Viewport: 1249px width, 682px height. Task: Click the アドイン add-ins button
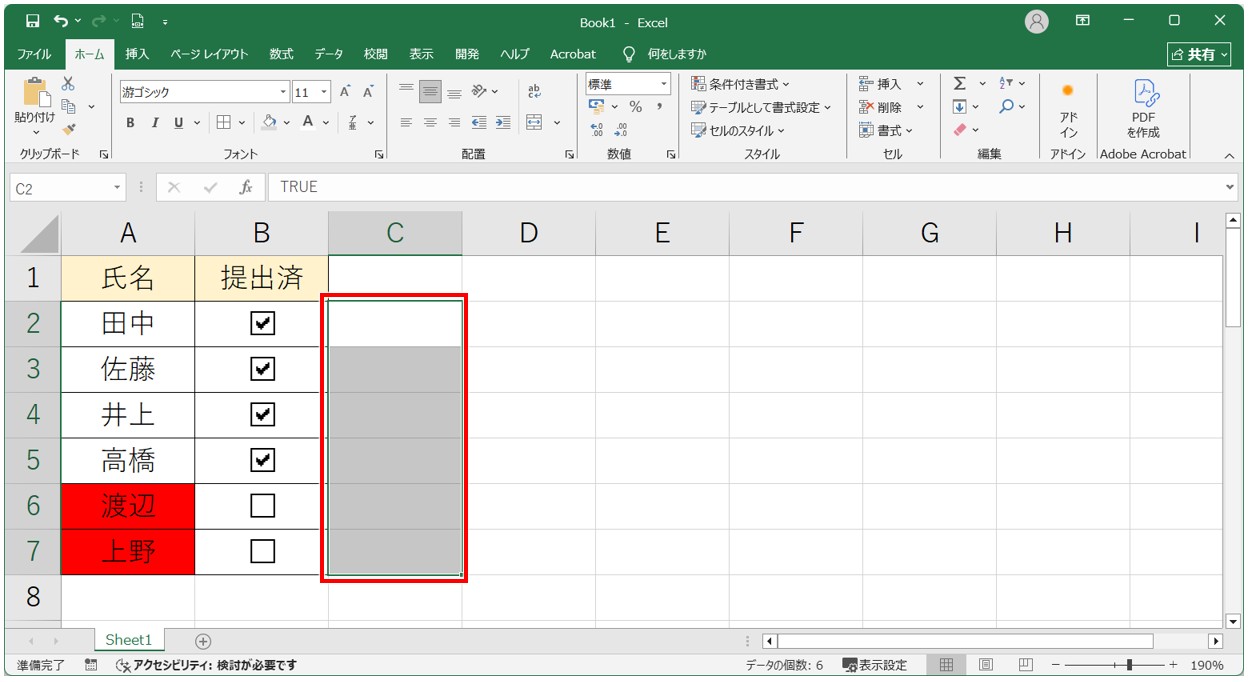point(1069,108)
